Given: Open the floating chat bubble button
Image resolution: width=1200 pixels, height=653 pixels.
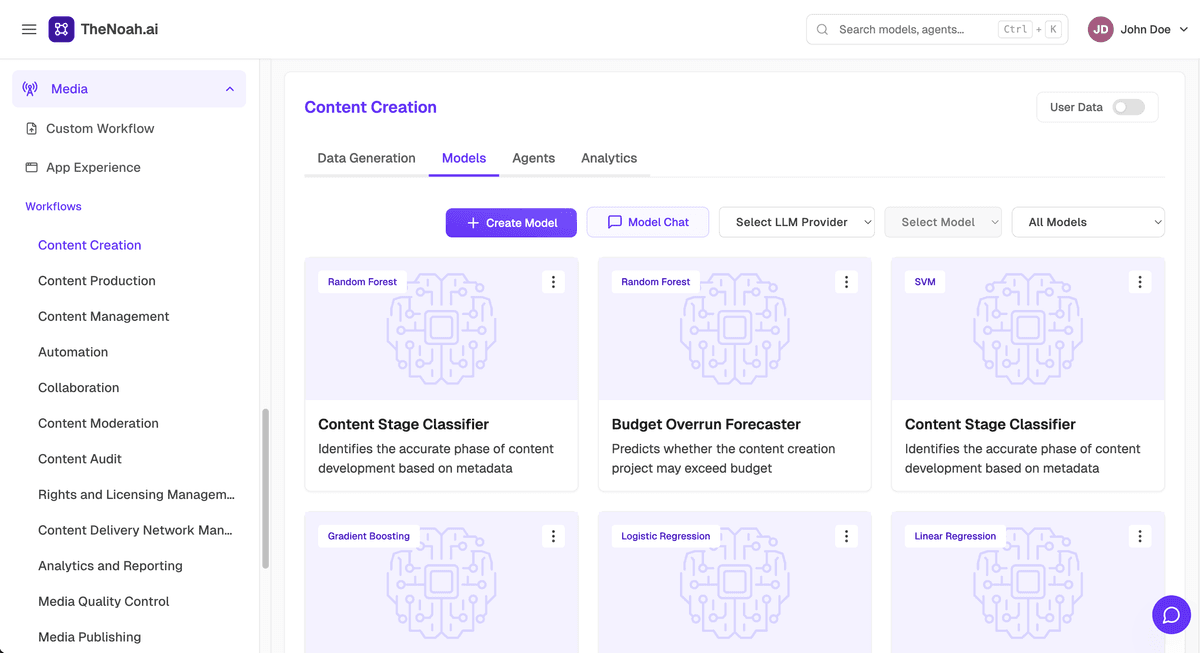Looking at the screenshot, I should [1171, 615].
